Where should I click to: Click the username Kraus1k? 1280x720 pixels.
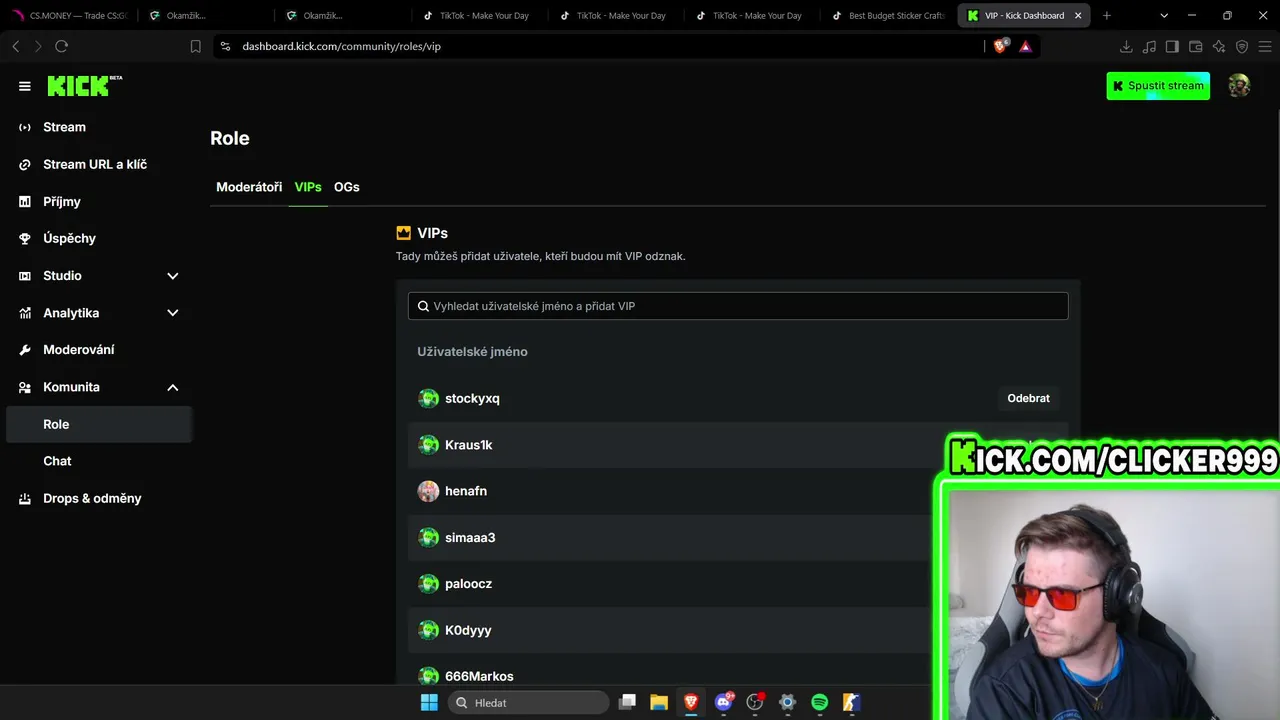click(x=469, y=445)
